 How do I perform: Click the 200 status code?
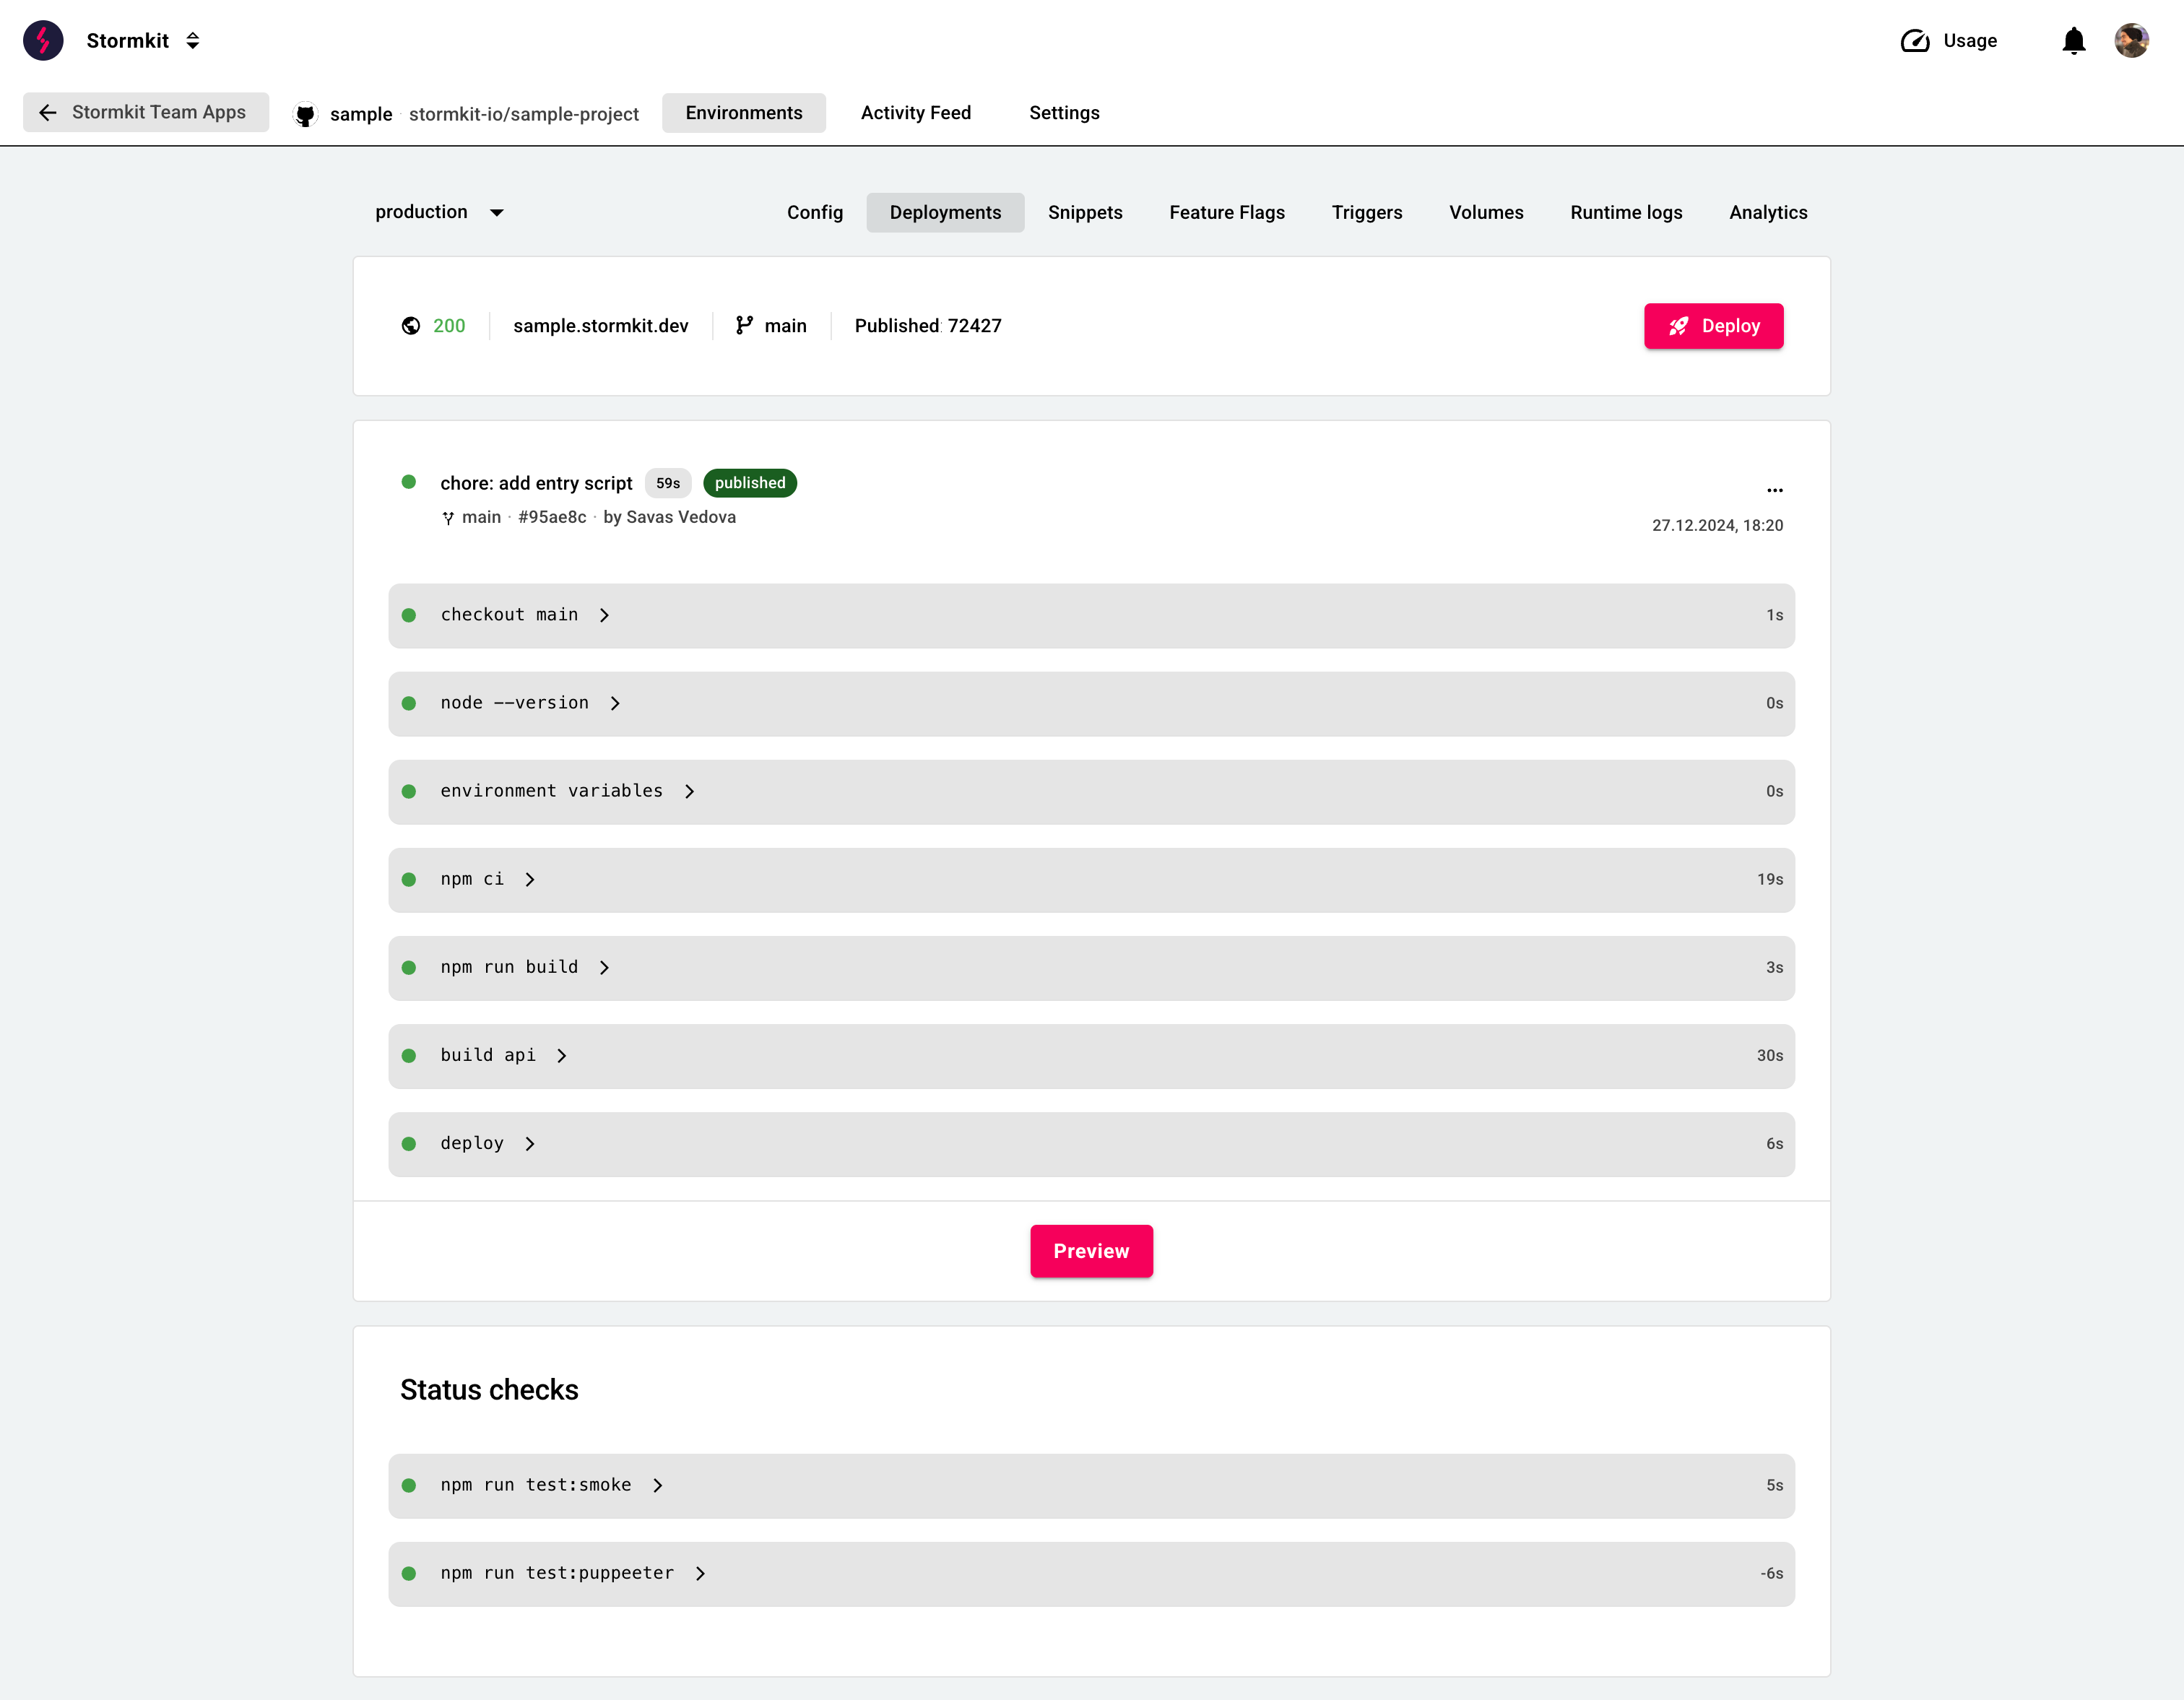click(x=449, y=326)
